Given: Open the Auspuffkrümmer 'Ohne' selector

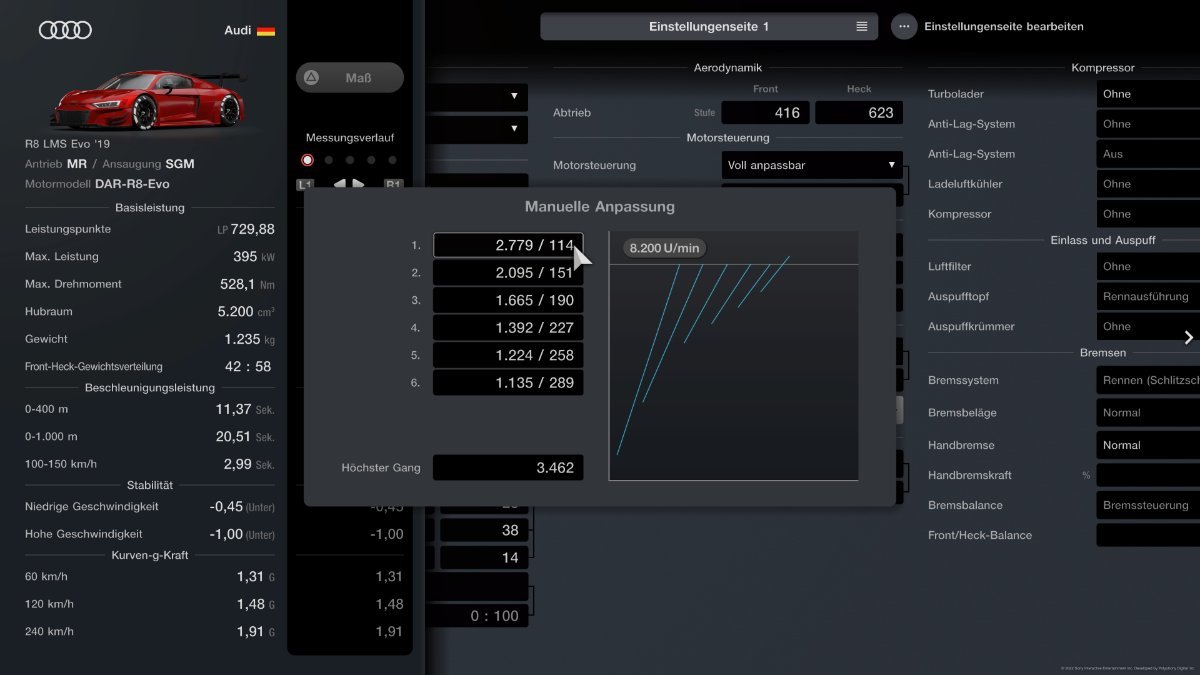Looking at the screenshot, I should 1148,326.
